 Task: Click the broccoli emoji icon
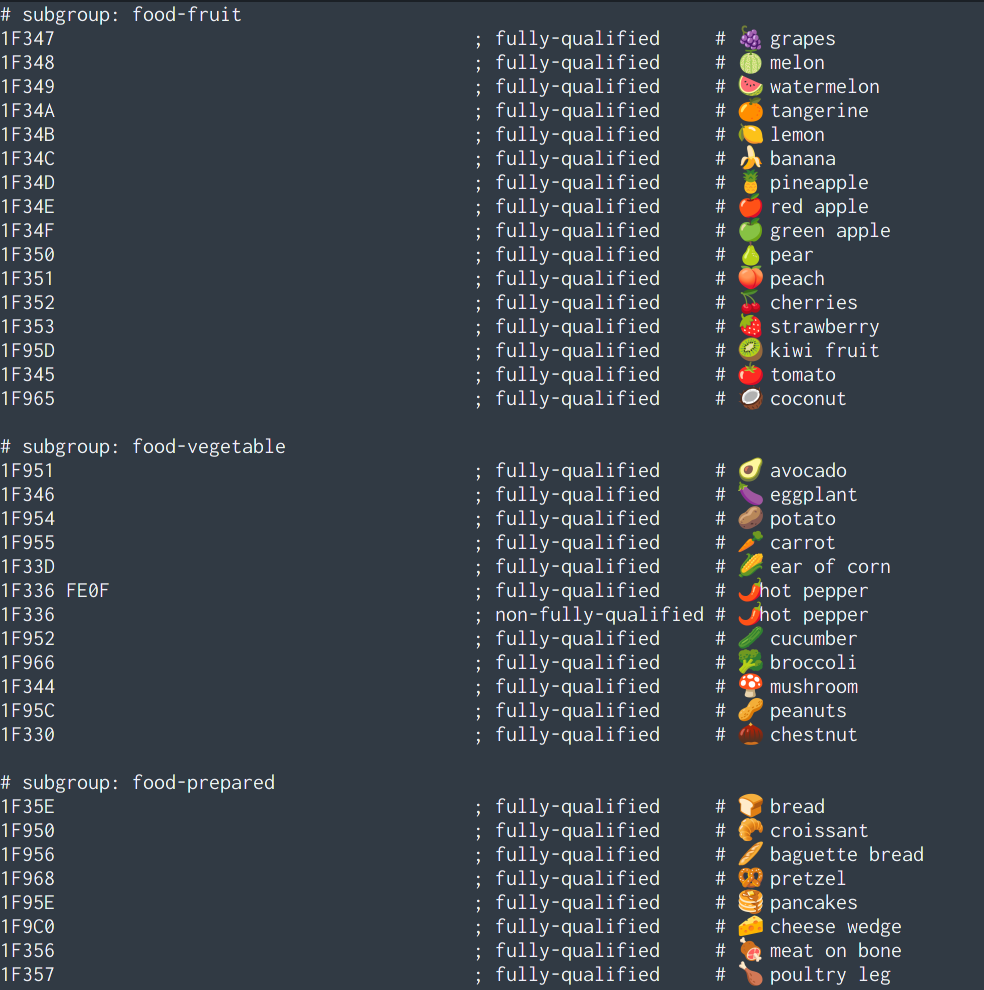pos(750,662)
